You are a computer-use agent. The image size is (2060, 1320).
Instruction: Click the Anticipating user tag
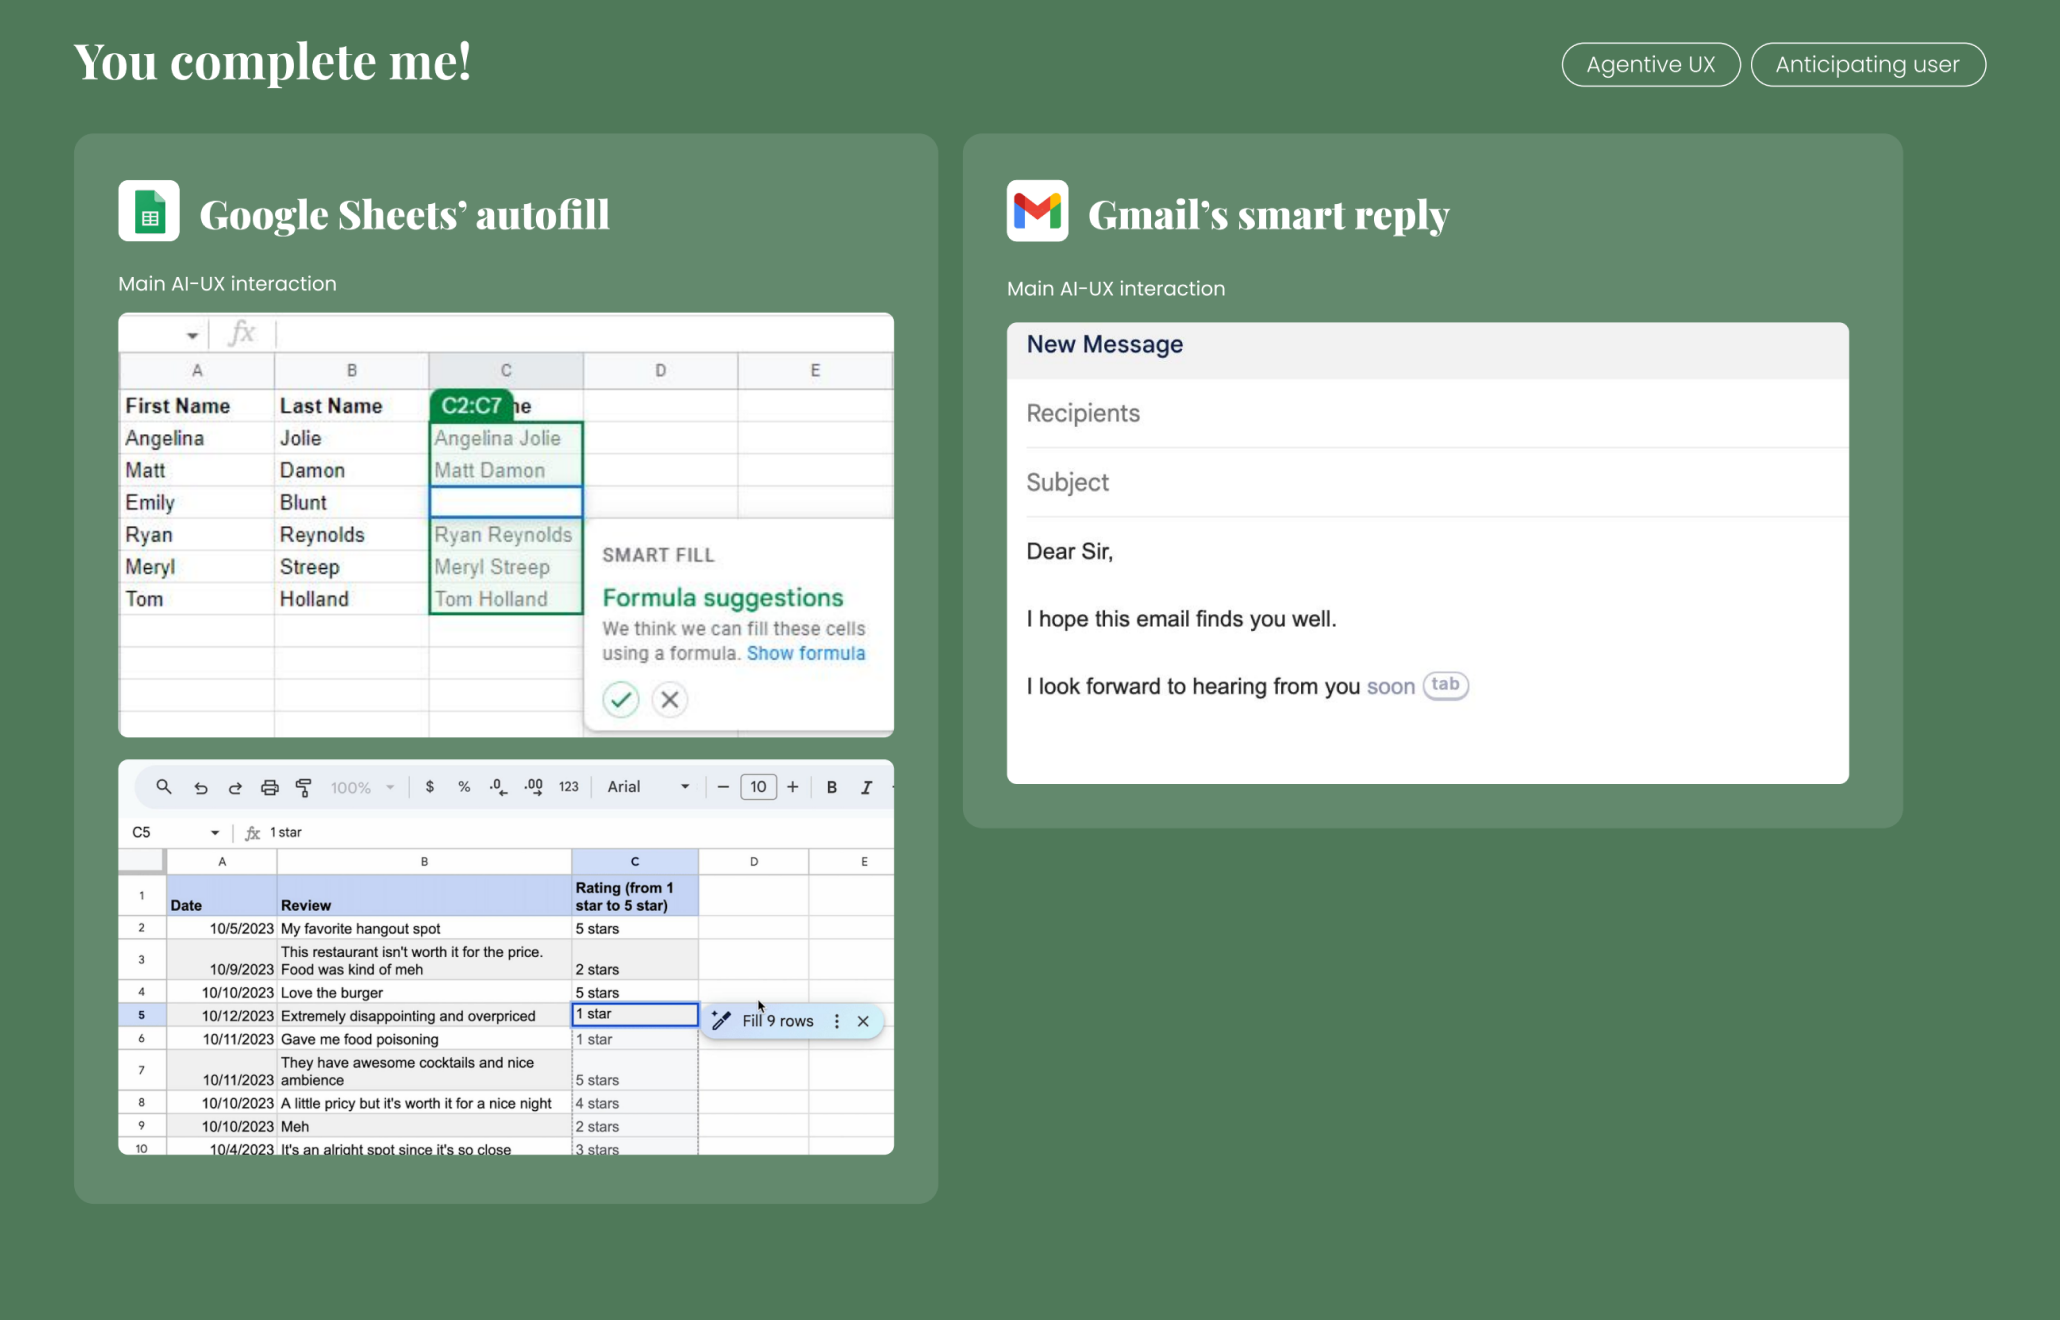(1867, 65)
